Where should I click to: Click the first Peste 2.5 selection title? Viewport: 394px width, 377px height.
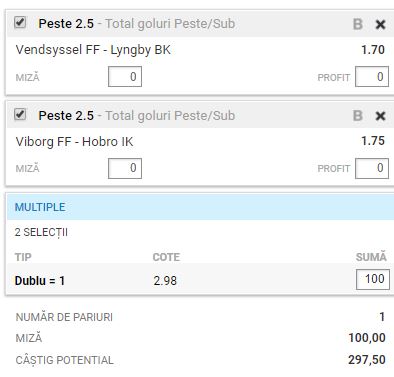pyautogui.click(x=66, y=24)
